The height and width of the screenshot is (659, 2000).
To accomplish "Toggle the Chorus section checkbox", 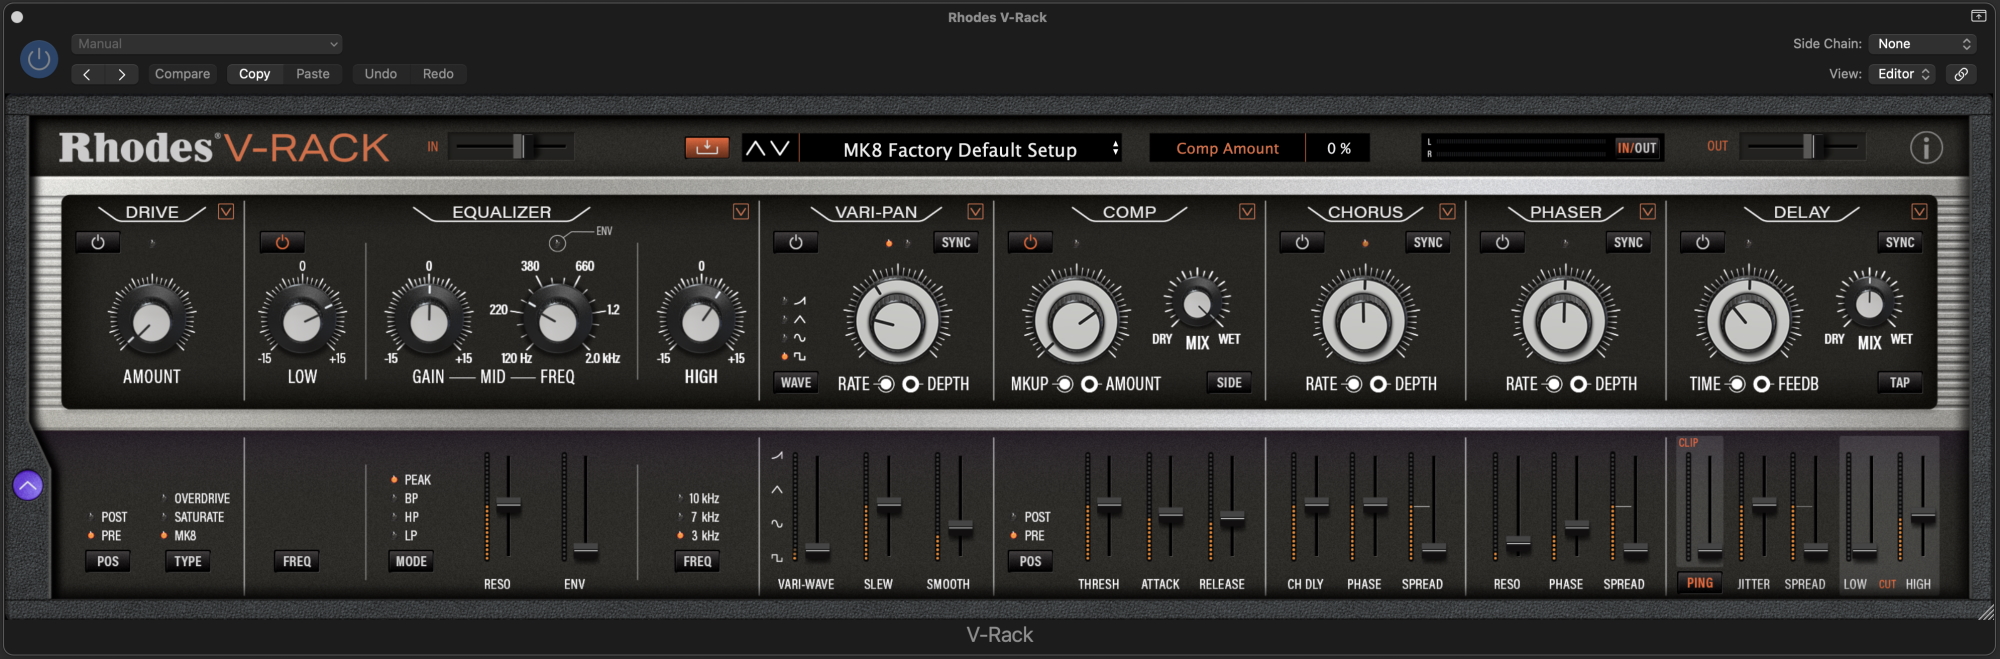I will (x=1447, y=212).
